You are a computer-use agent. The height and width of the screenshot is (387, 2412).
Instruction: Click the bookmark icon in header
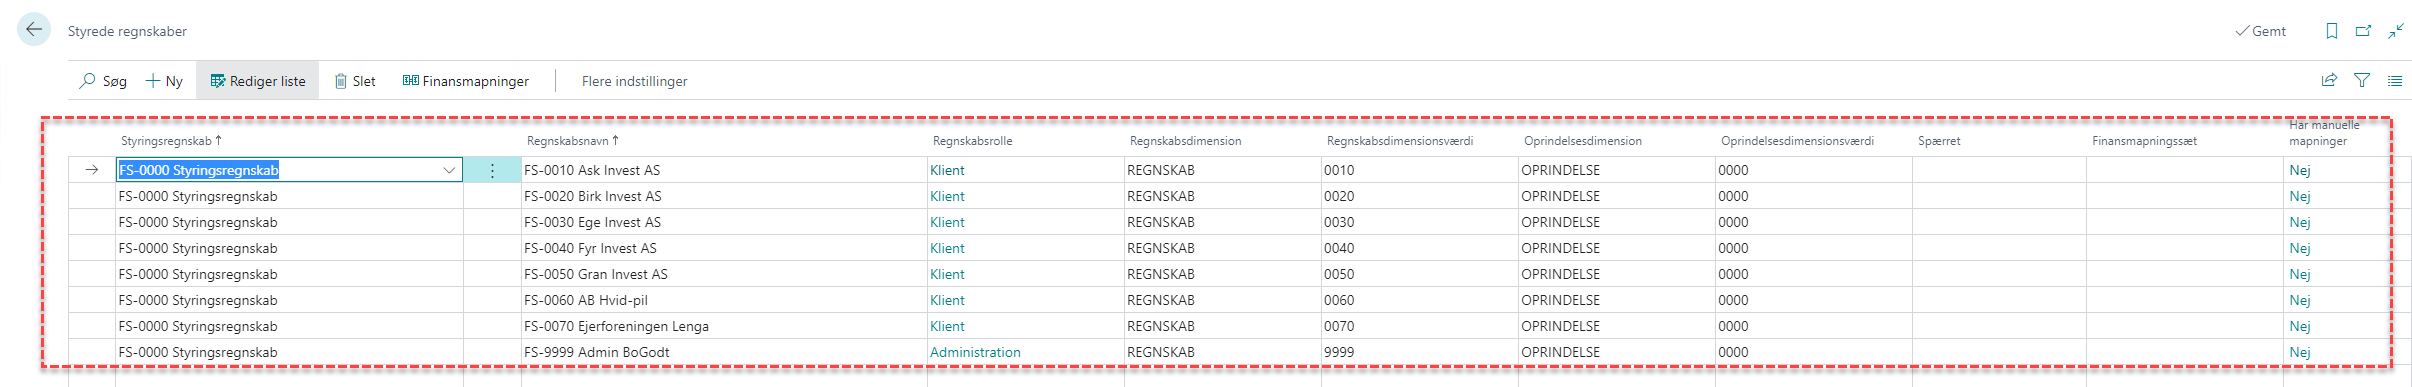[x=2332, y=31]
